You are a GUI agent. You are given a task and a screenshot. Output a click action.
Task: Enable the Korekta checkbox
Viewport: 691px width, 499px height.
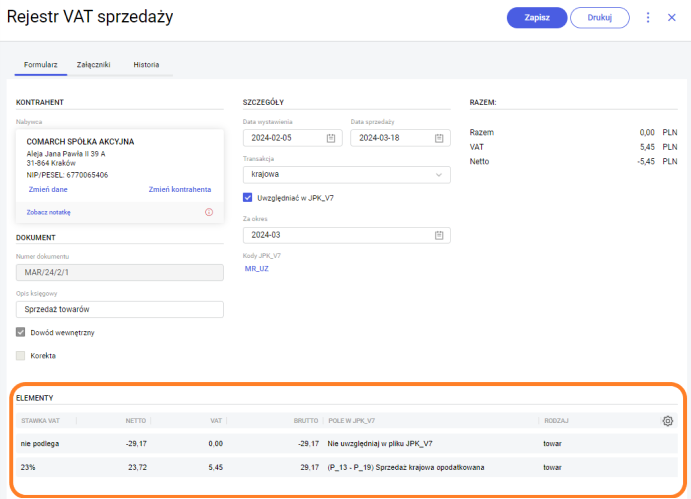click(21, 355)
